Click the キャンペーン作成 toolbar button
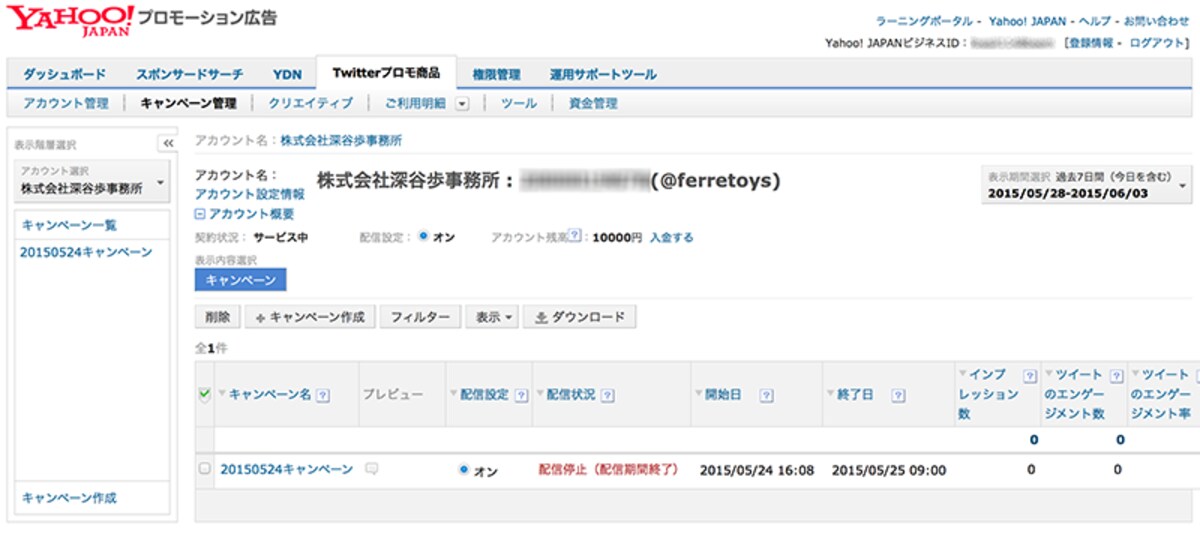The height and width of the screenshot is (537, 1200). coord(310,317)
